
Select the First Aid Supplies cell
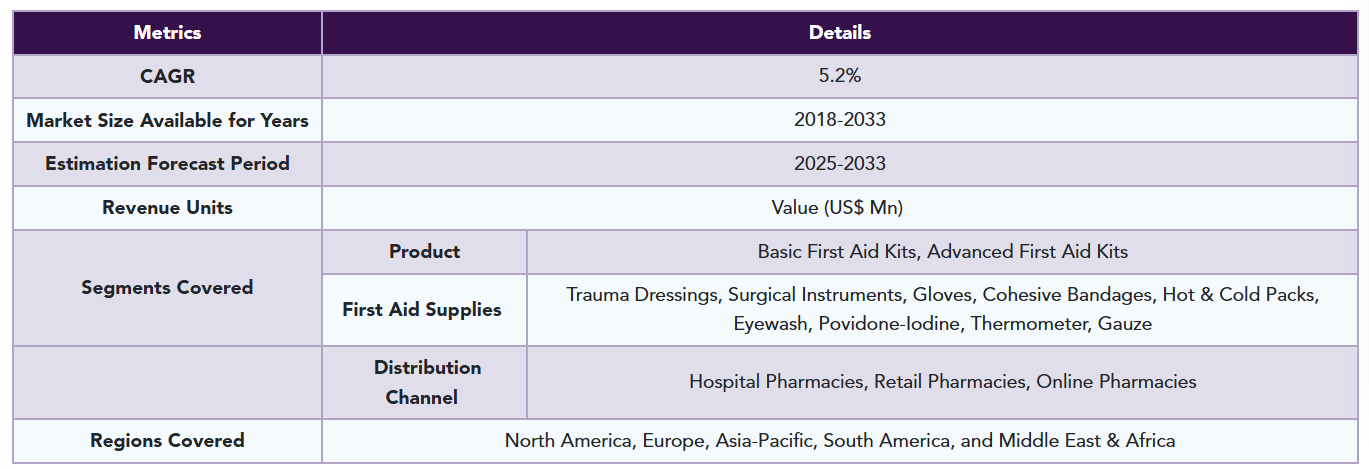point(425,309)
